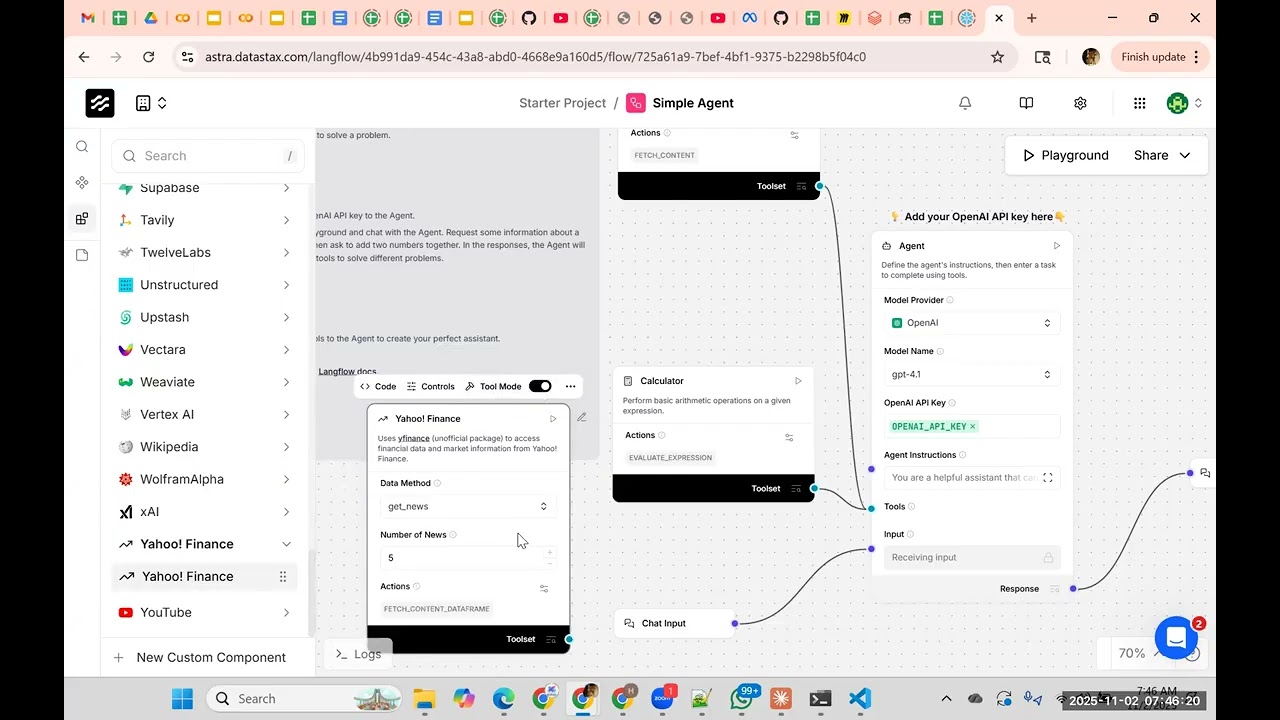
Task: Select the xAI sidebar item
Action: [205, 512]
